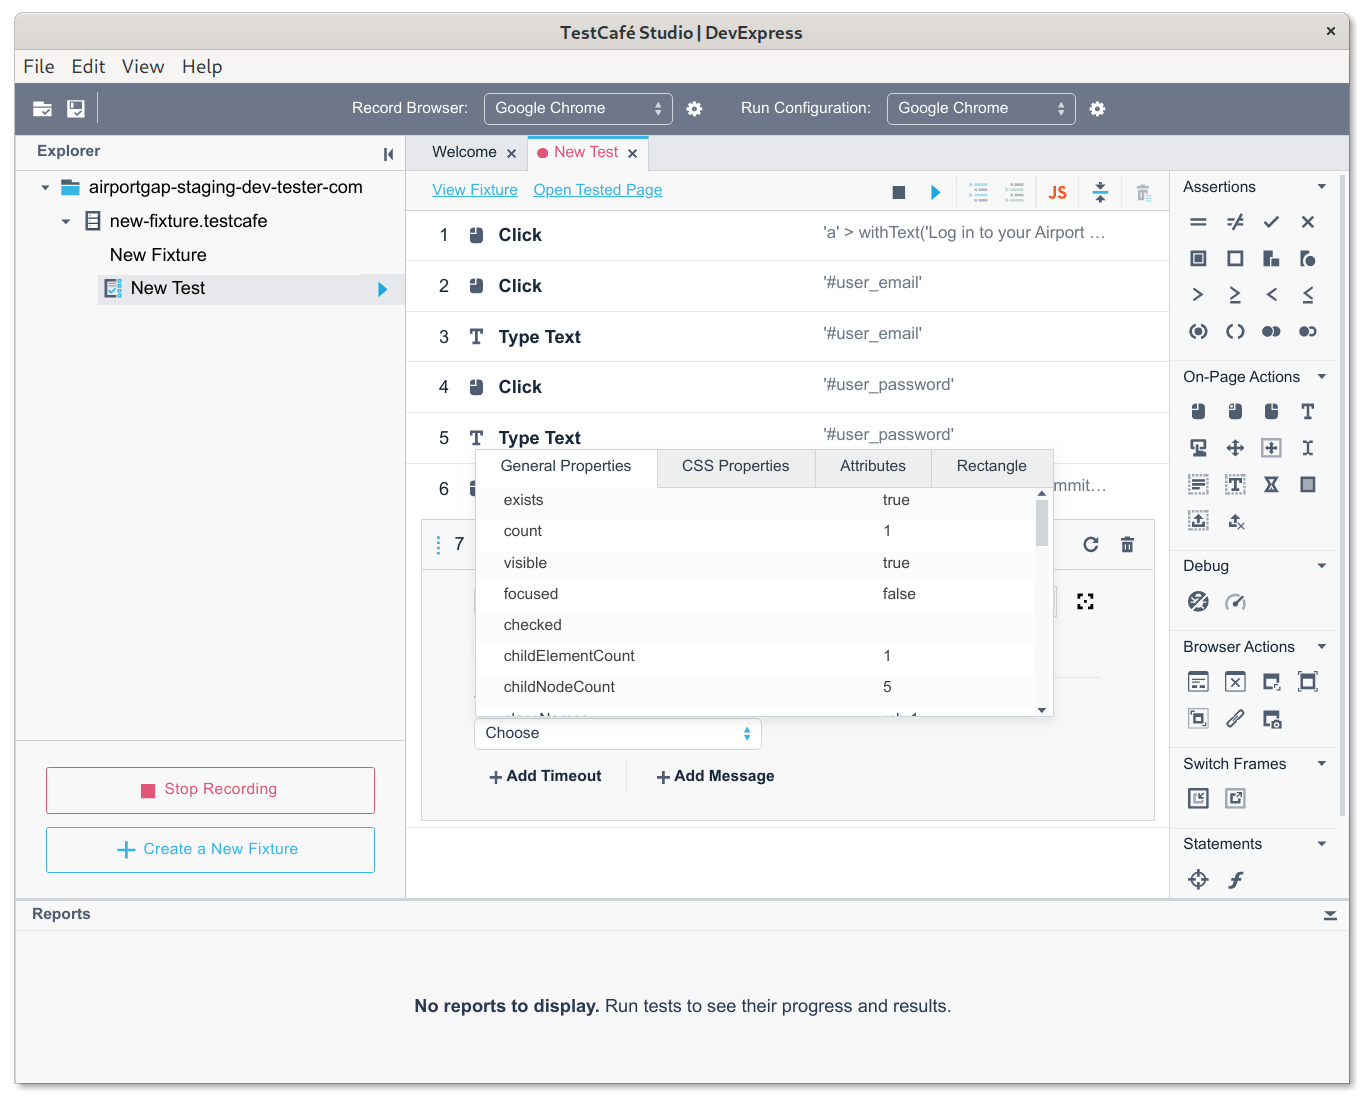
Task: Stop the test with the square icon
Action: (899, 192)
